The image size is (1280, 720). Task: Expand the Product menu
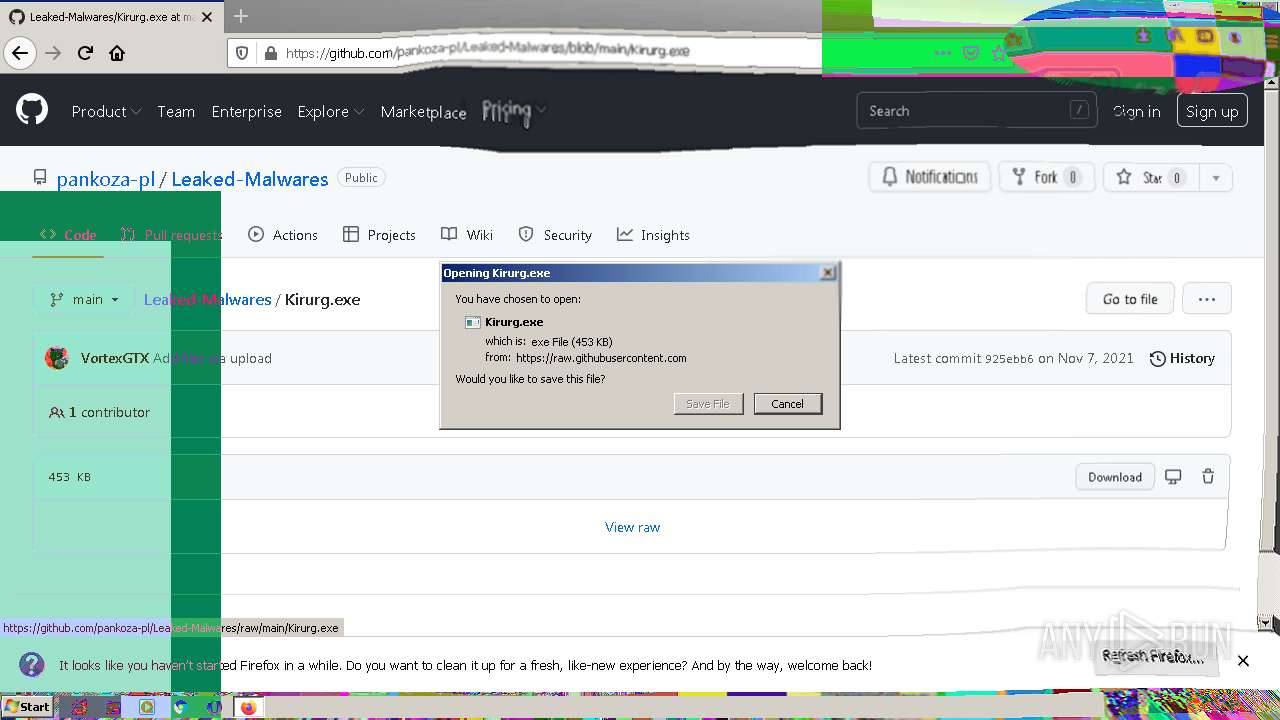(106, 111)
